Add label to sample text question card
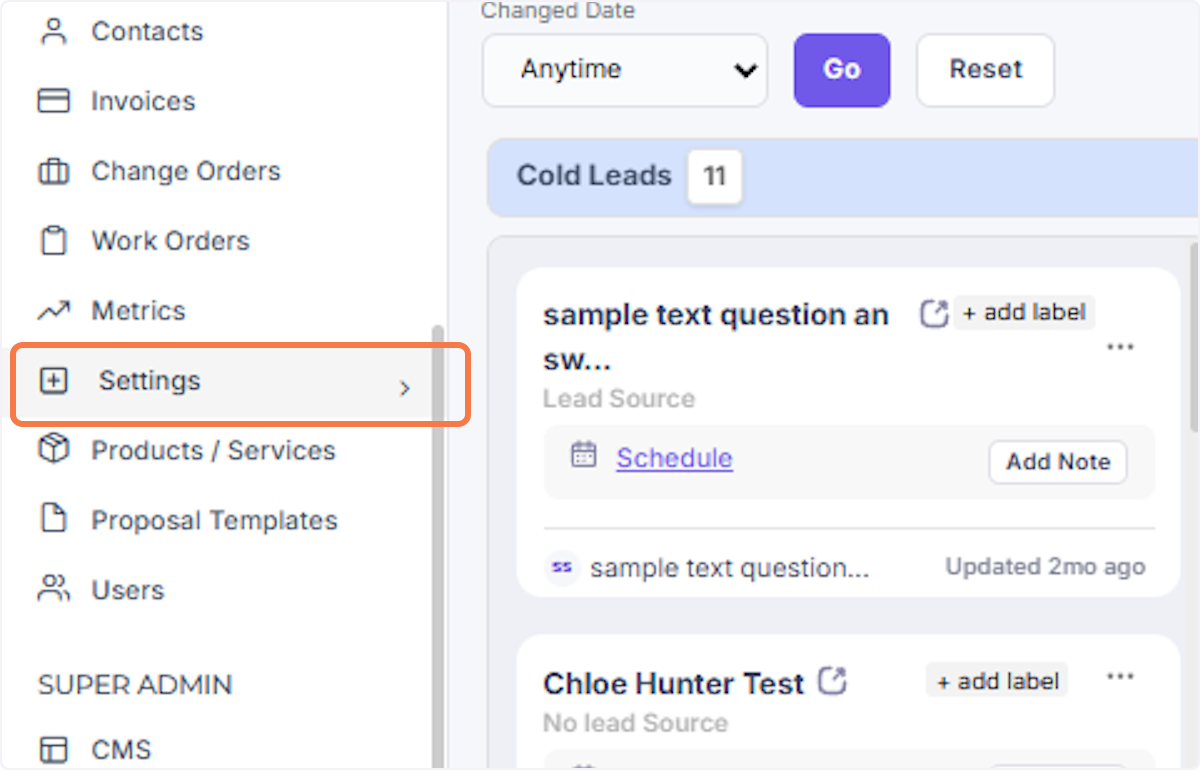The height and width of the screenshot is (770, 1200). coord(1024,312)
